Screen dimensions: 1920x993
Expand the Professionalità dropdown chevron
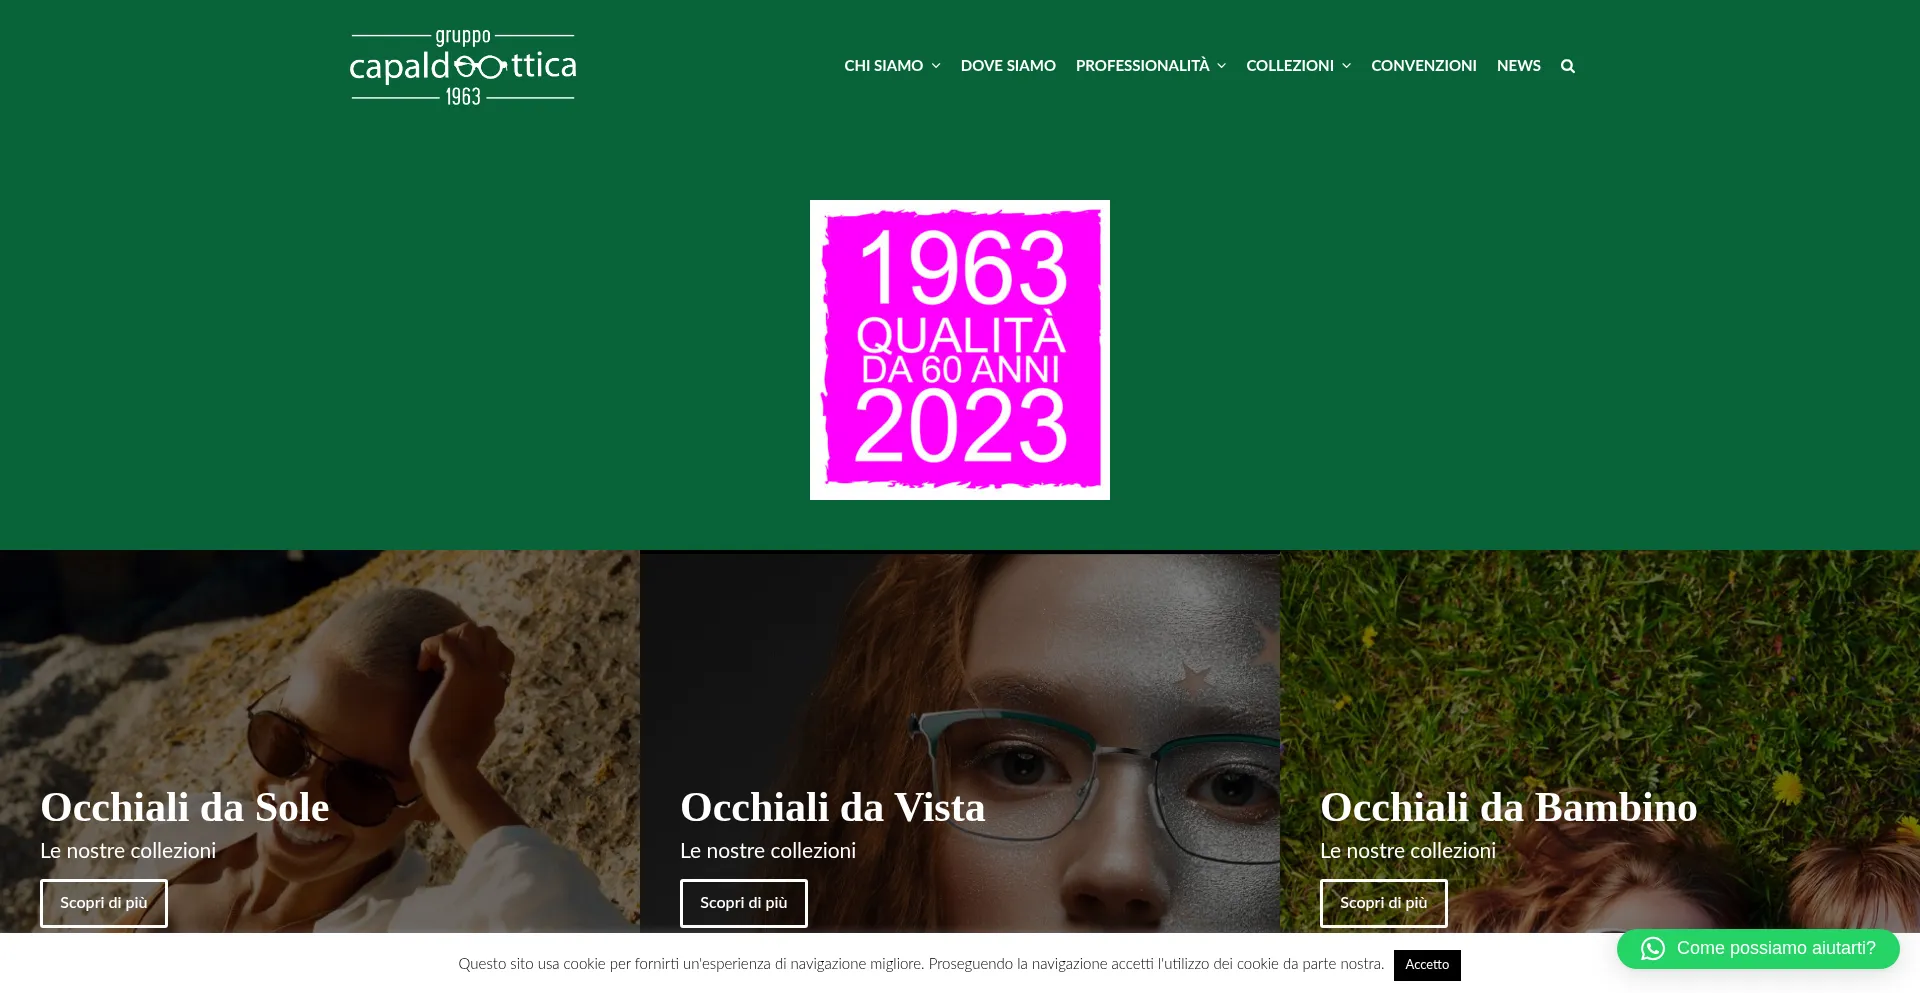pos(1221,66)
